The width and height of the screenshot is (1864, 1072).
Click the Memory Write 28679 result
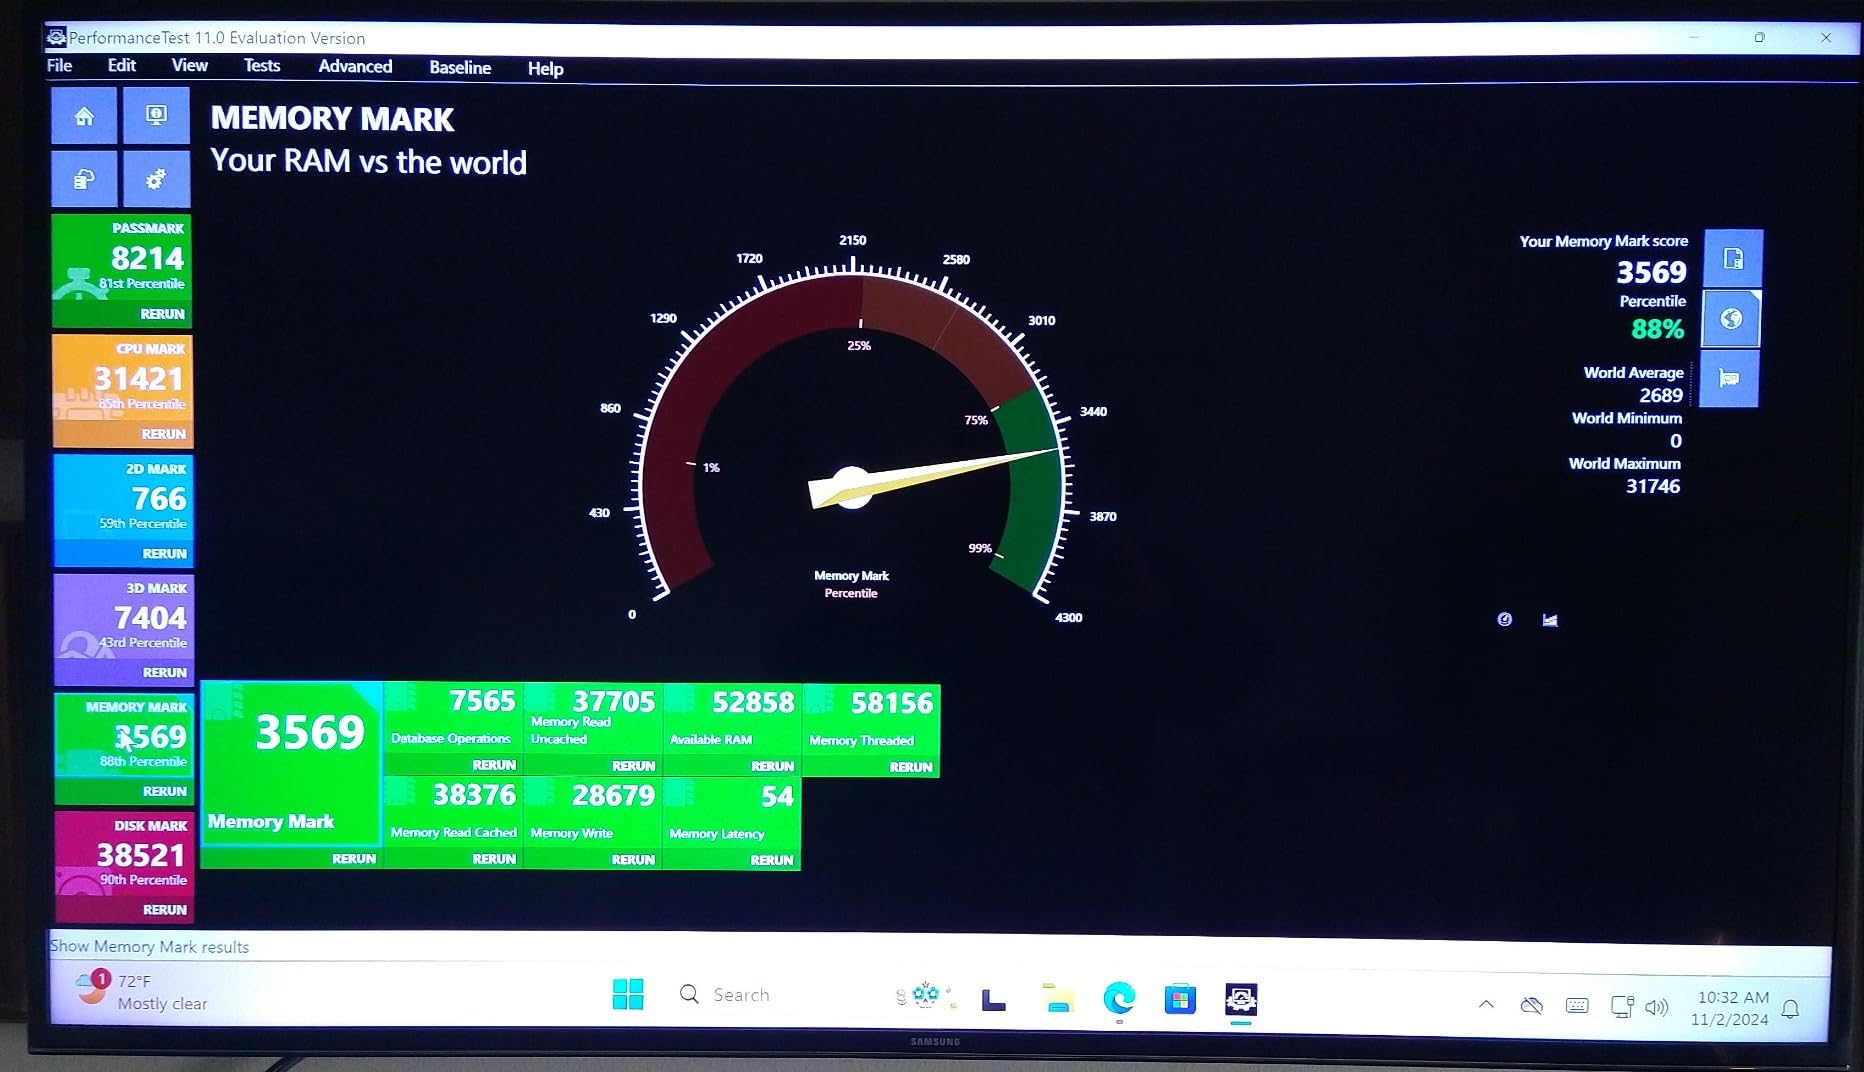[x=593, y=814]
